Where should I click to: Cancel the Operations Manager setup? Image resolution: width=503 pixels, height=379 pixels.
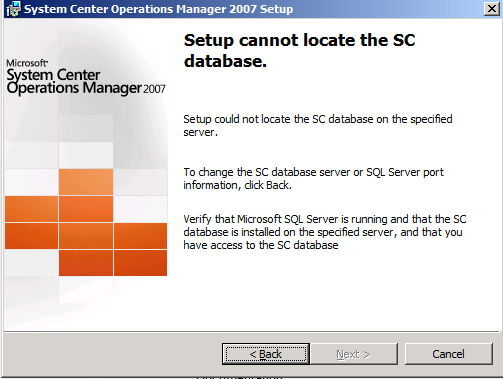click(448, 354)
